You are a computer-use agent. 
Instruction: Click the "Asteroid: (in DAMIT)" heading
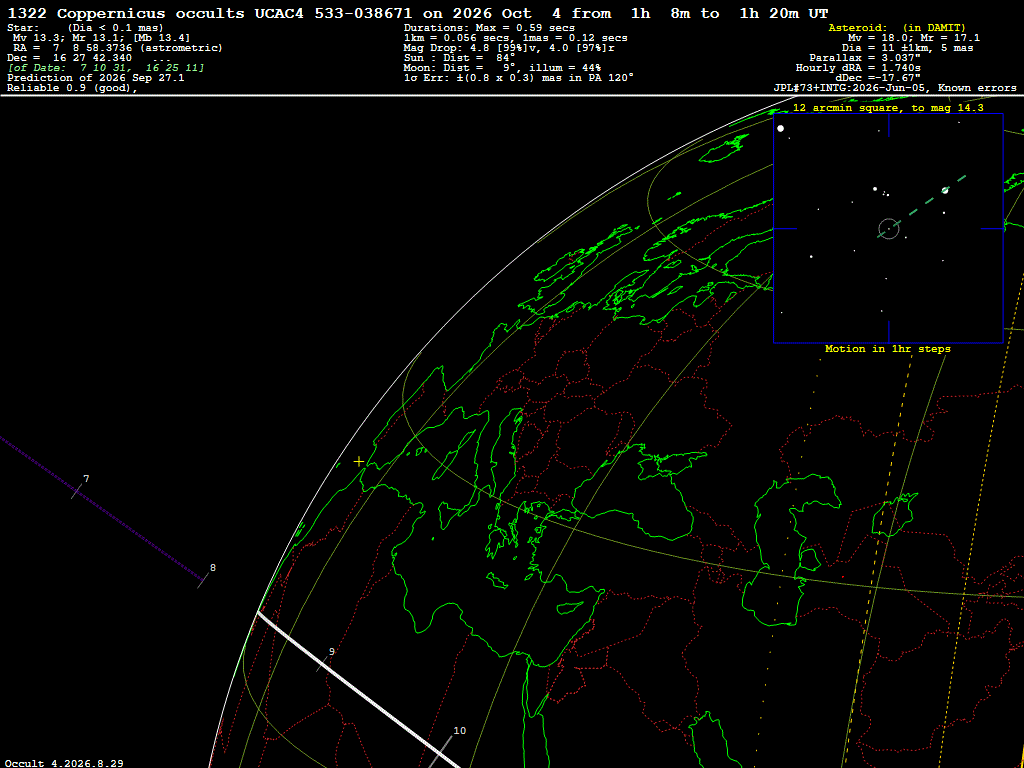click(x=897, y=28)
